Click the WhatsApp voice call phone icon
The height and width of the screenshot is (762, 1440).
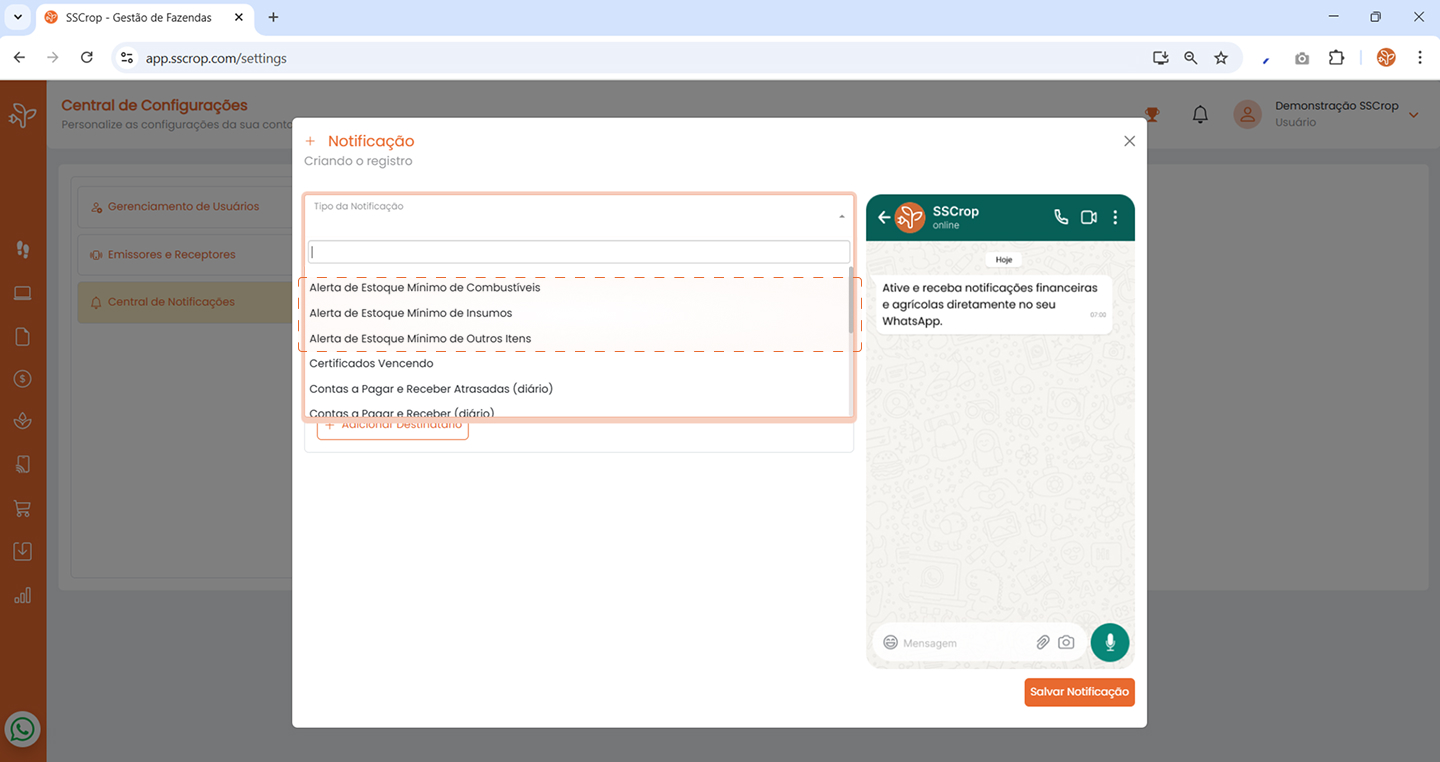[x=1061, y=217]
